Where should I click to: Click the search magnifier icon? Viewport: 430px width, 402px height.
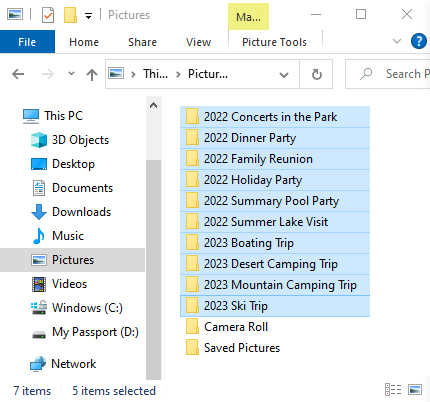(366, 74)
